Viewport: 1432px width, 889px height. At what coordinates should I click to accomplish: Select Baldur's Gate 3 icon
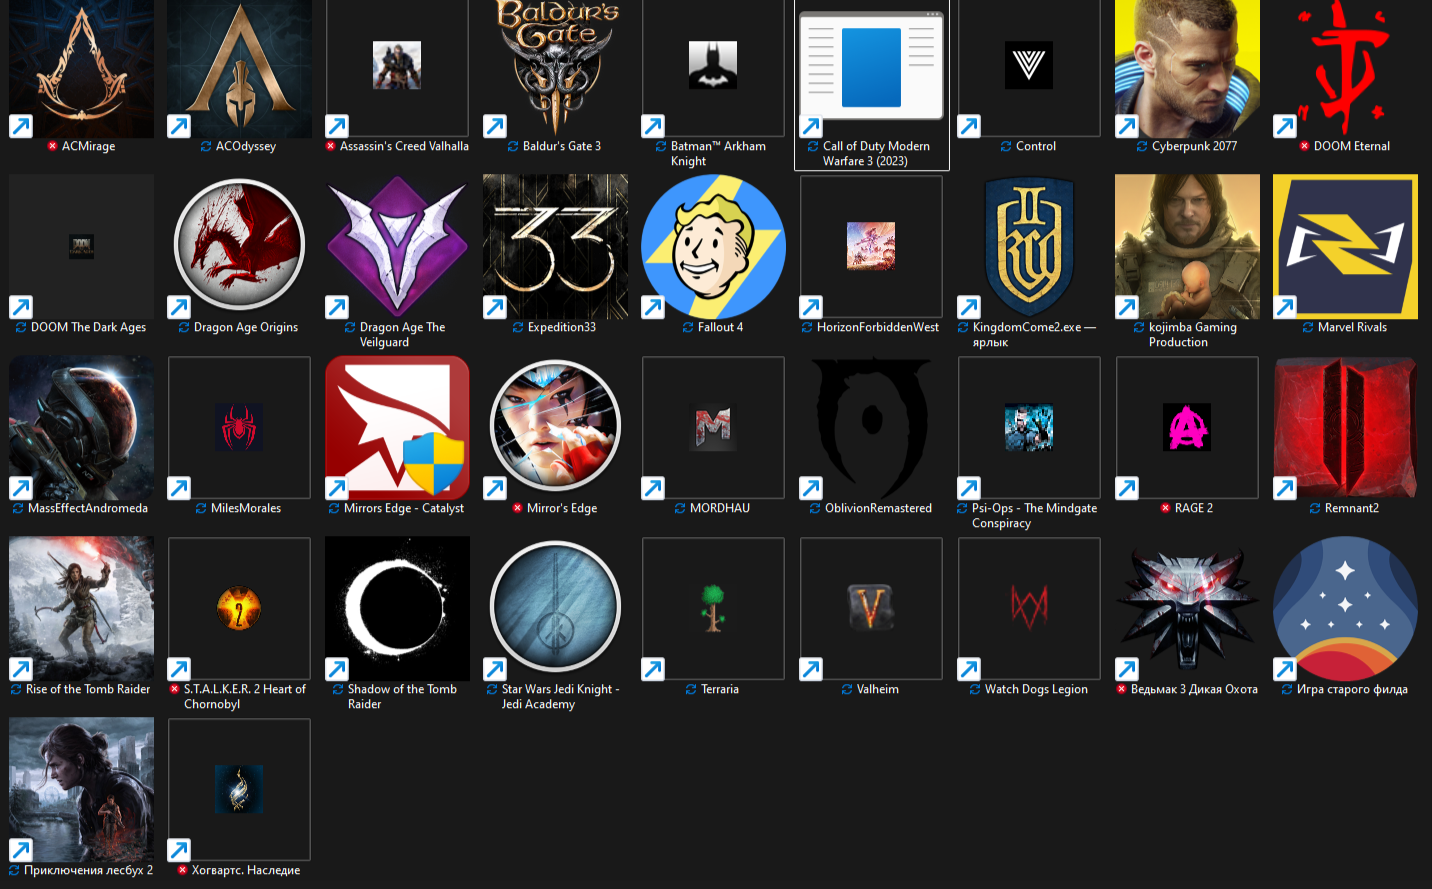pyautogui.click(x=556, y=66)
